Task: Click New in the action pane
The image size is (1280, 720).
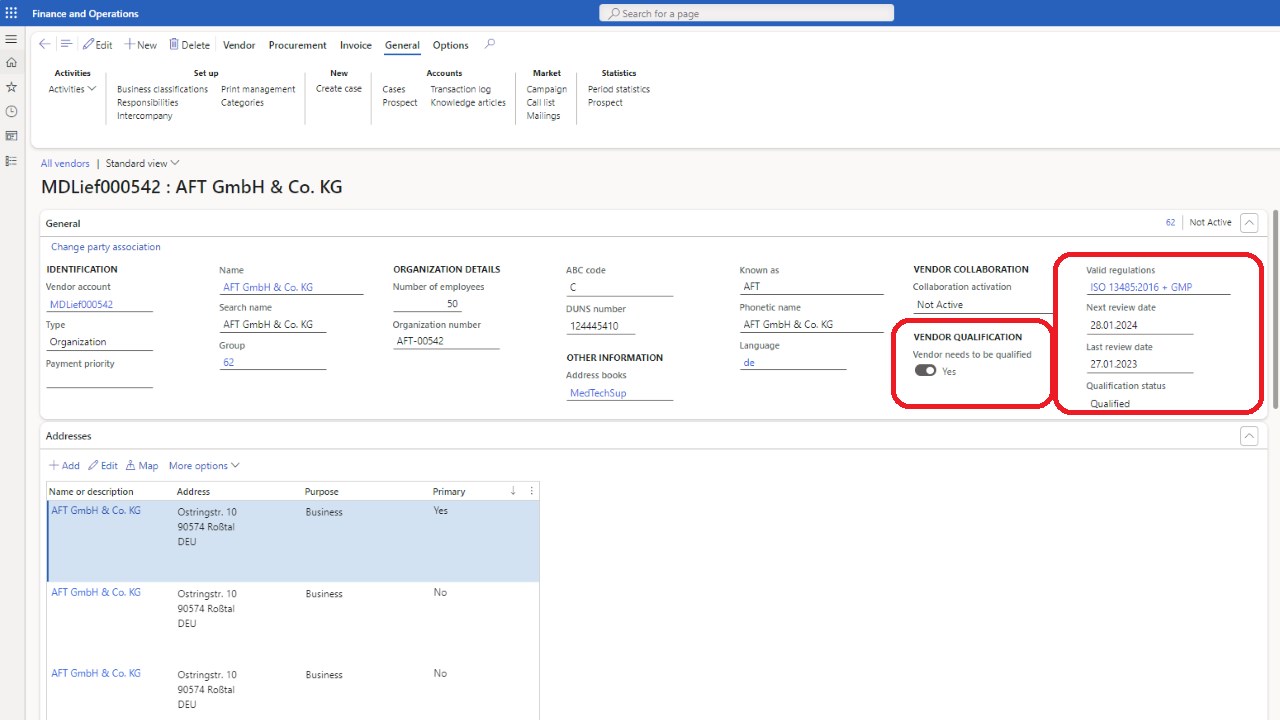Action: click(x=140, y=45)
